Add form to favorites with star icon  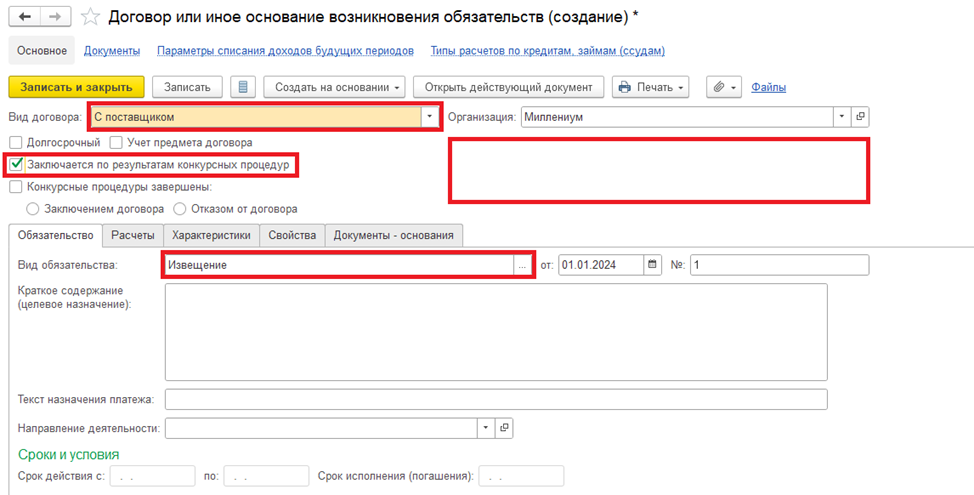point(91,17)
